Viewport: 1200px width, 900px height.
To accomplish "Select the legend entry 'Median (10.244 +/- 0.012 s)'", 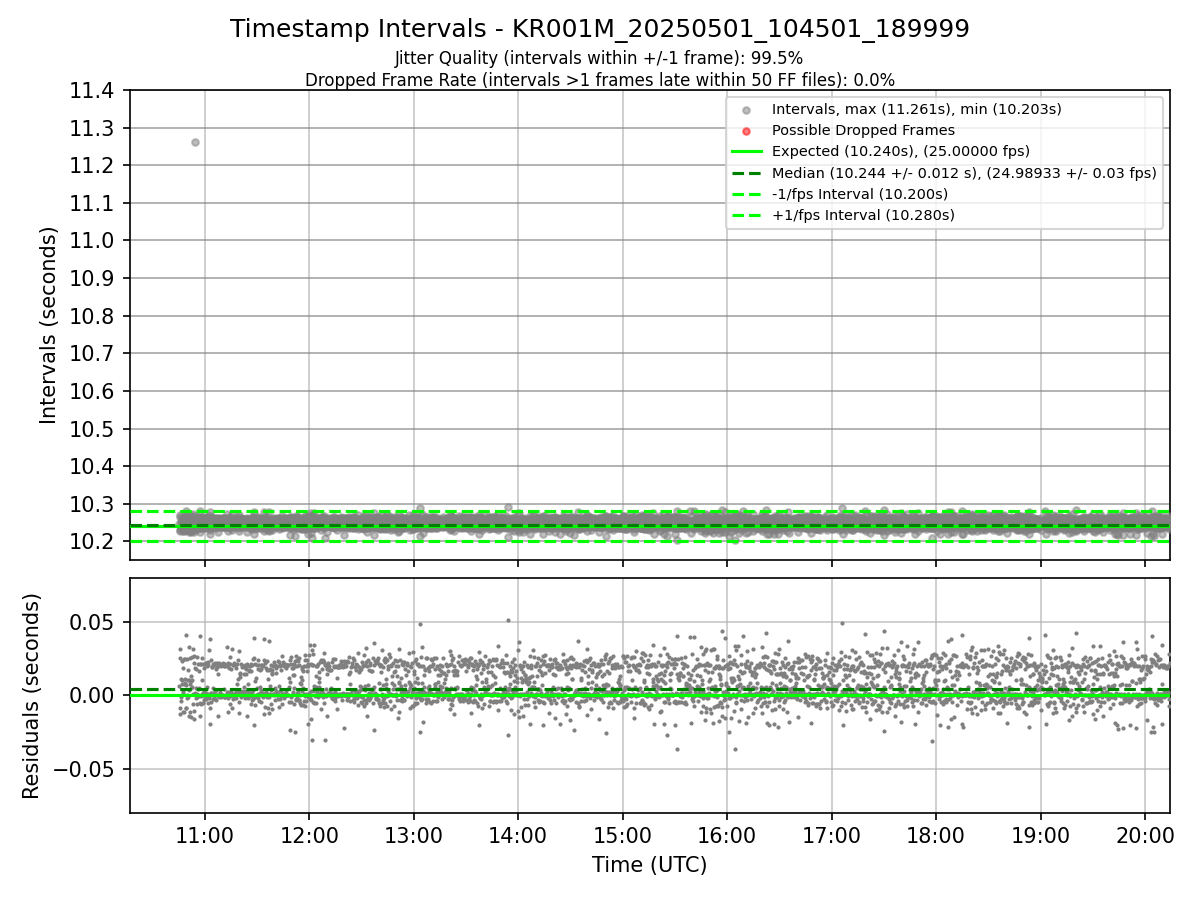I will pyautogui.click(x=964, y=173).
